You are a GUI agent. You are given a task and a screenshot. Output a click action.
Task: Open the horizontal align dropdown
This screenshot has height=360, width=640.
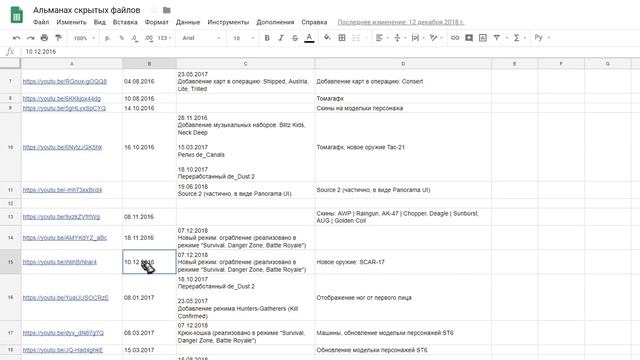point(382,38)
